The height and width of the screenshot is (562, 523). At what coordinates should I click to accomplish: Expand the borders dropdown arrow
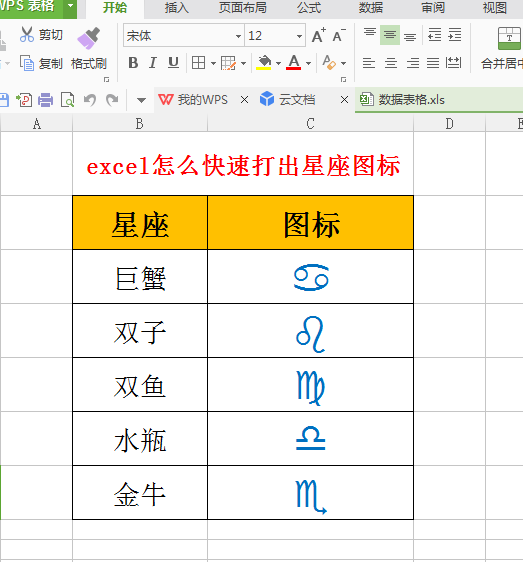(x=213, y=63)
